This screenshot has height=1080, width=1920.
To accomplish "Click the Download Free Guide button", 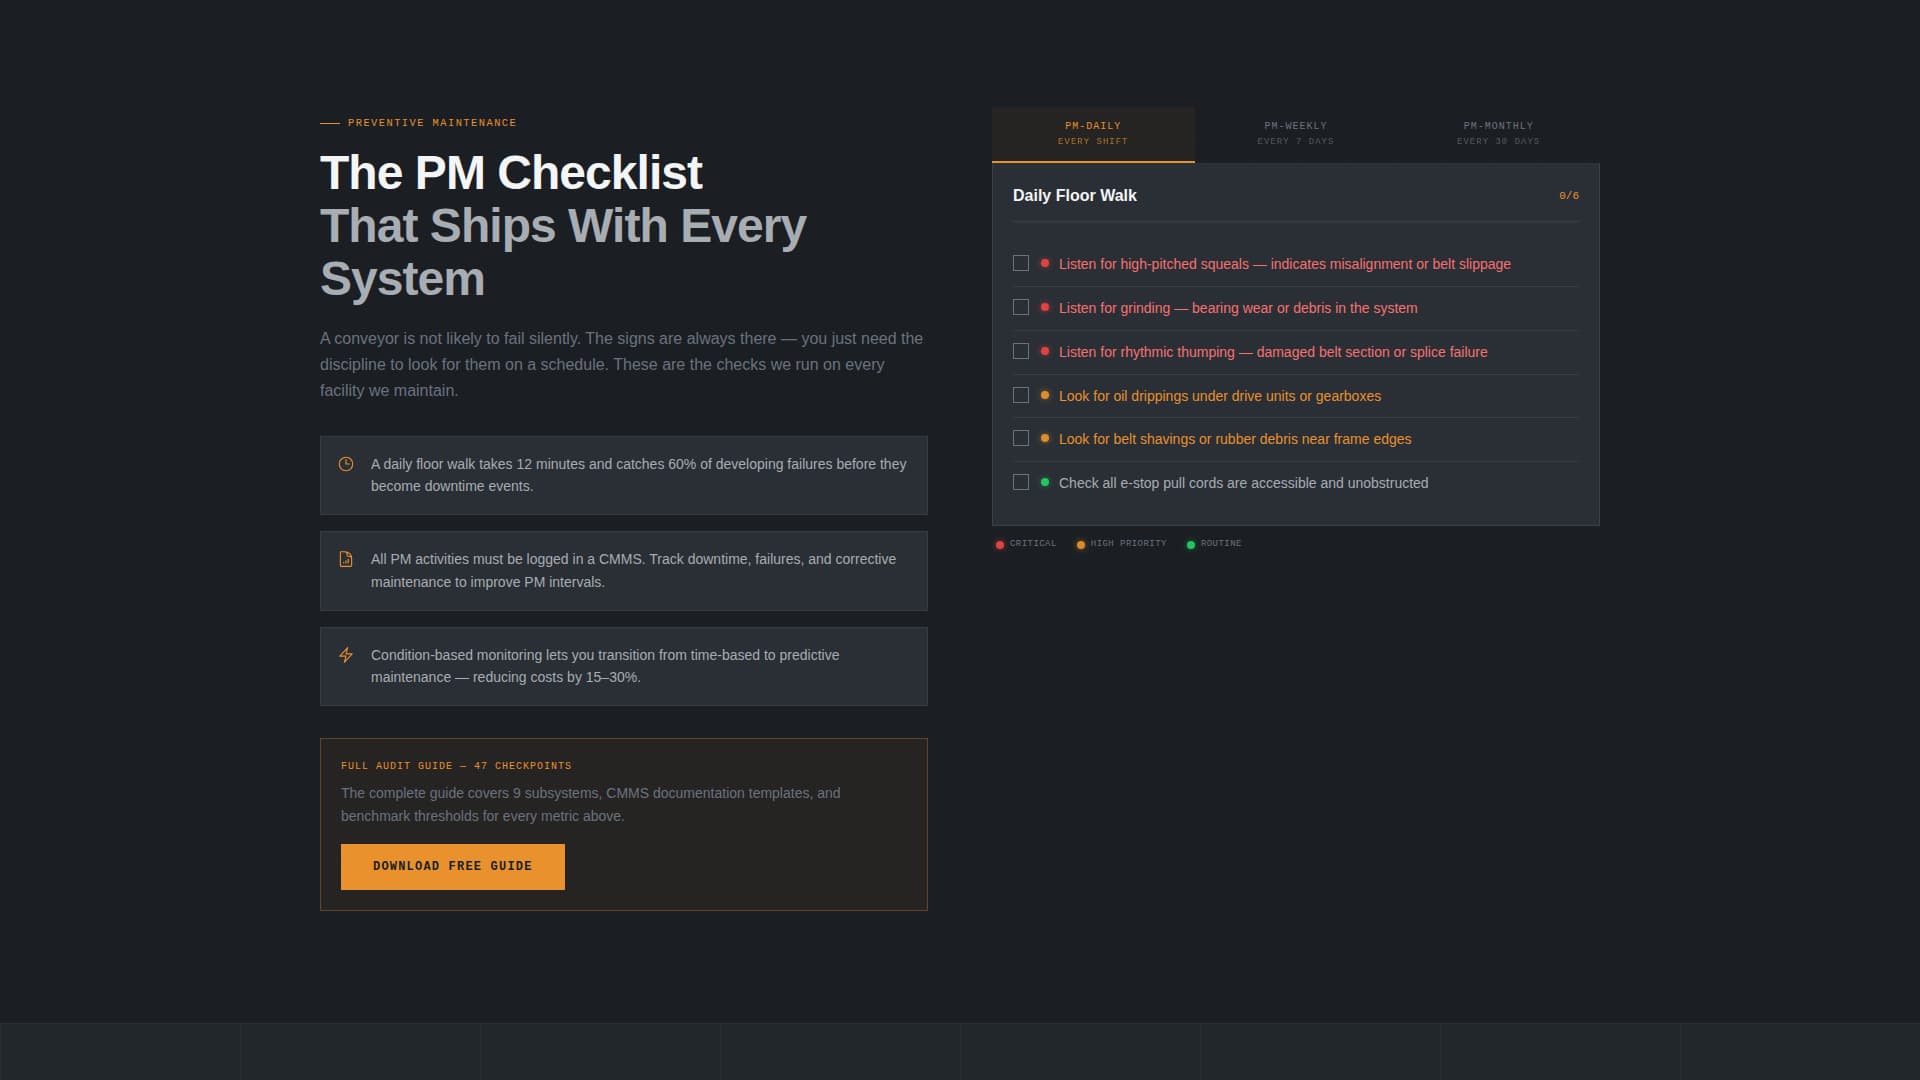I will tap(452, 866).
